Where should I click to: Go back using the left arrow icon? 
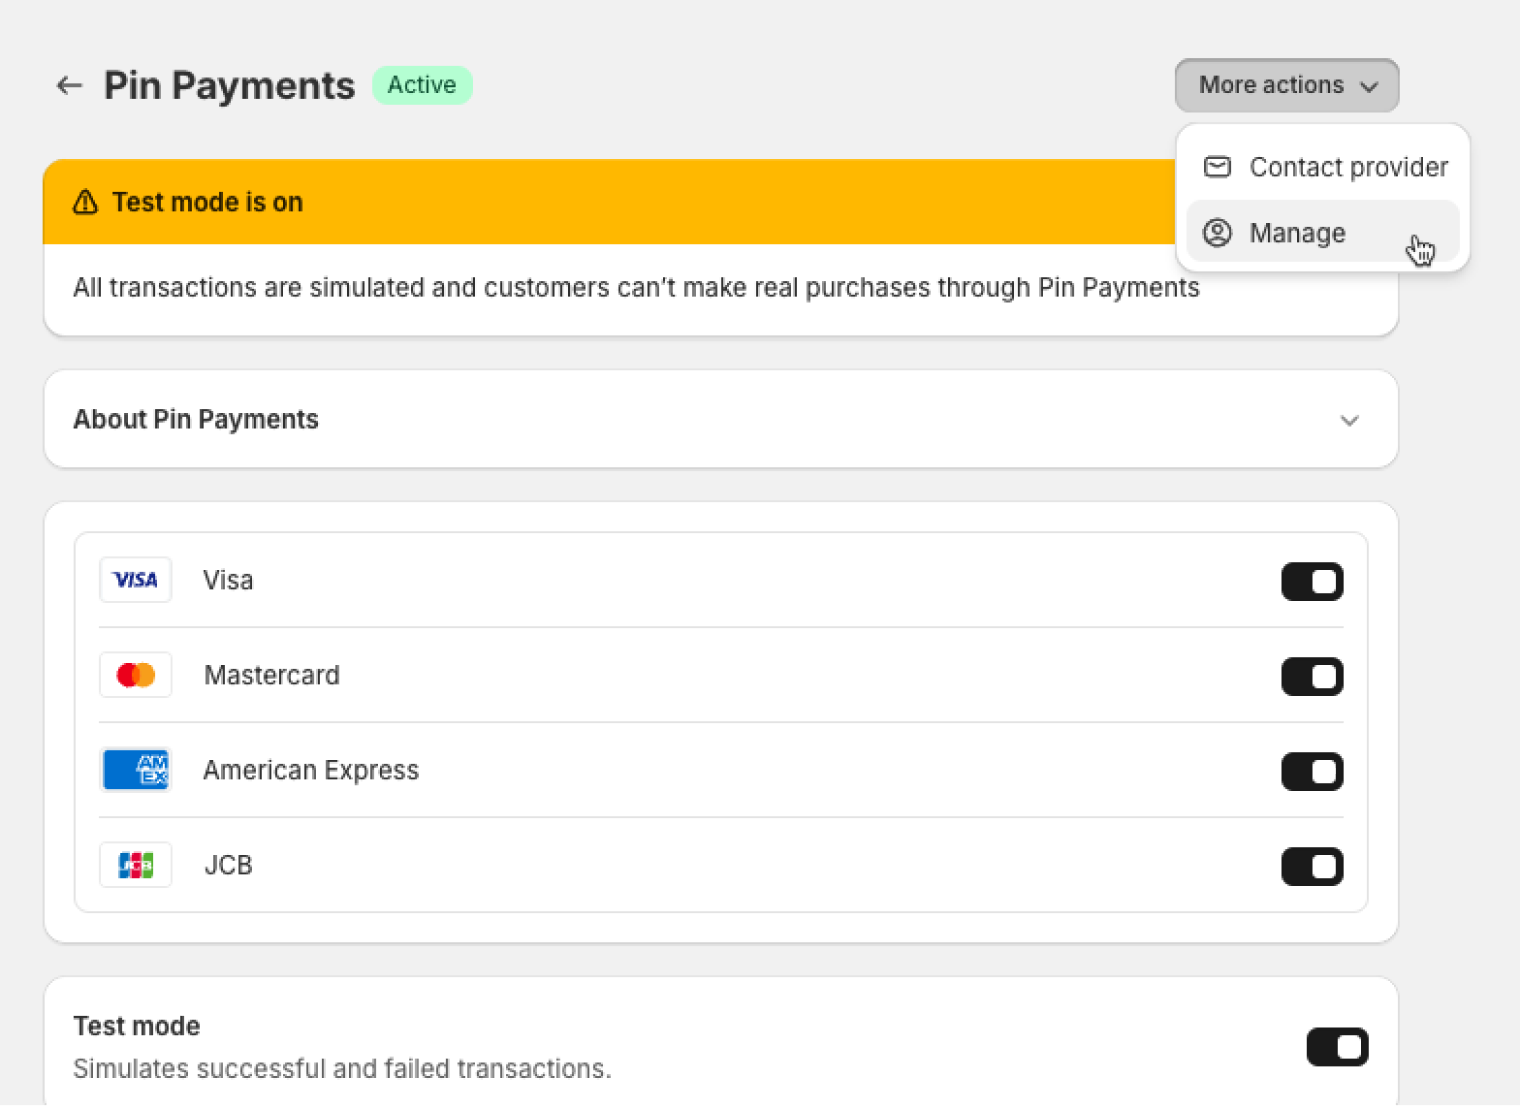click(x=69, y=86)
